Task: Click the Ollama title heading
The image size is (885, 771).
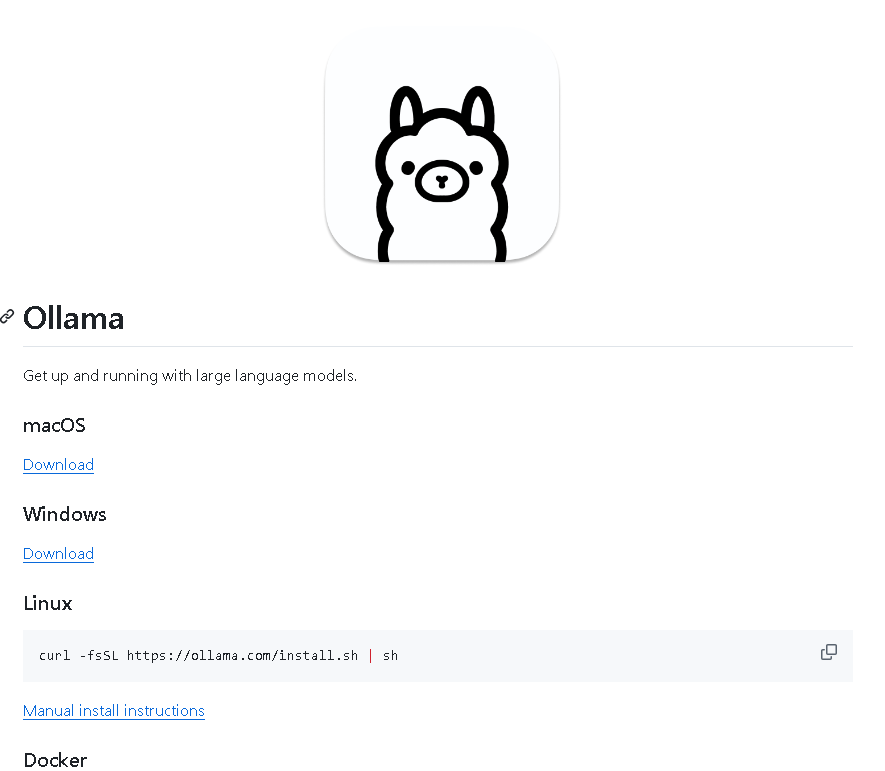Action: pyautogui.click(x=74, y=319)
